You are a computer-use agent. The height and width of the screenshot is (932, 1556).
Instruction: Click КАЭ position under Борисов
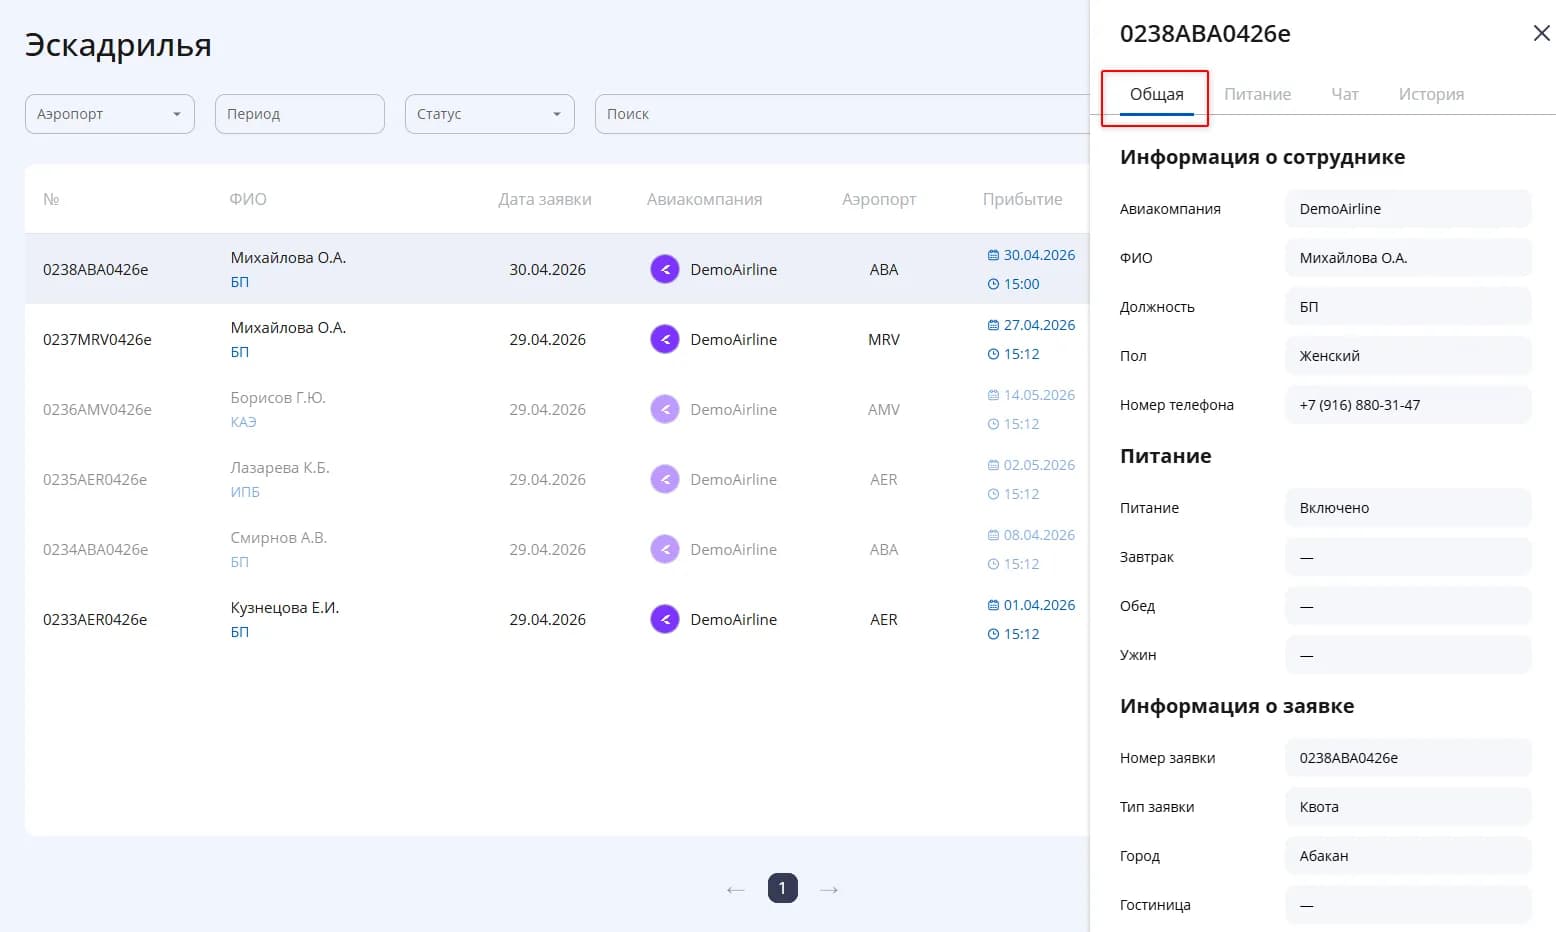point(243,422)
